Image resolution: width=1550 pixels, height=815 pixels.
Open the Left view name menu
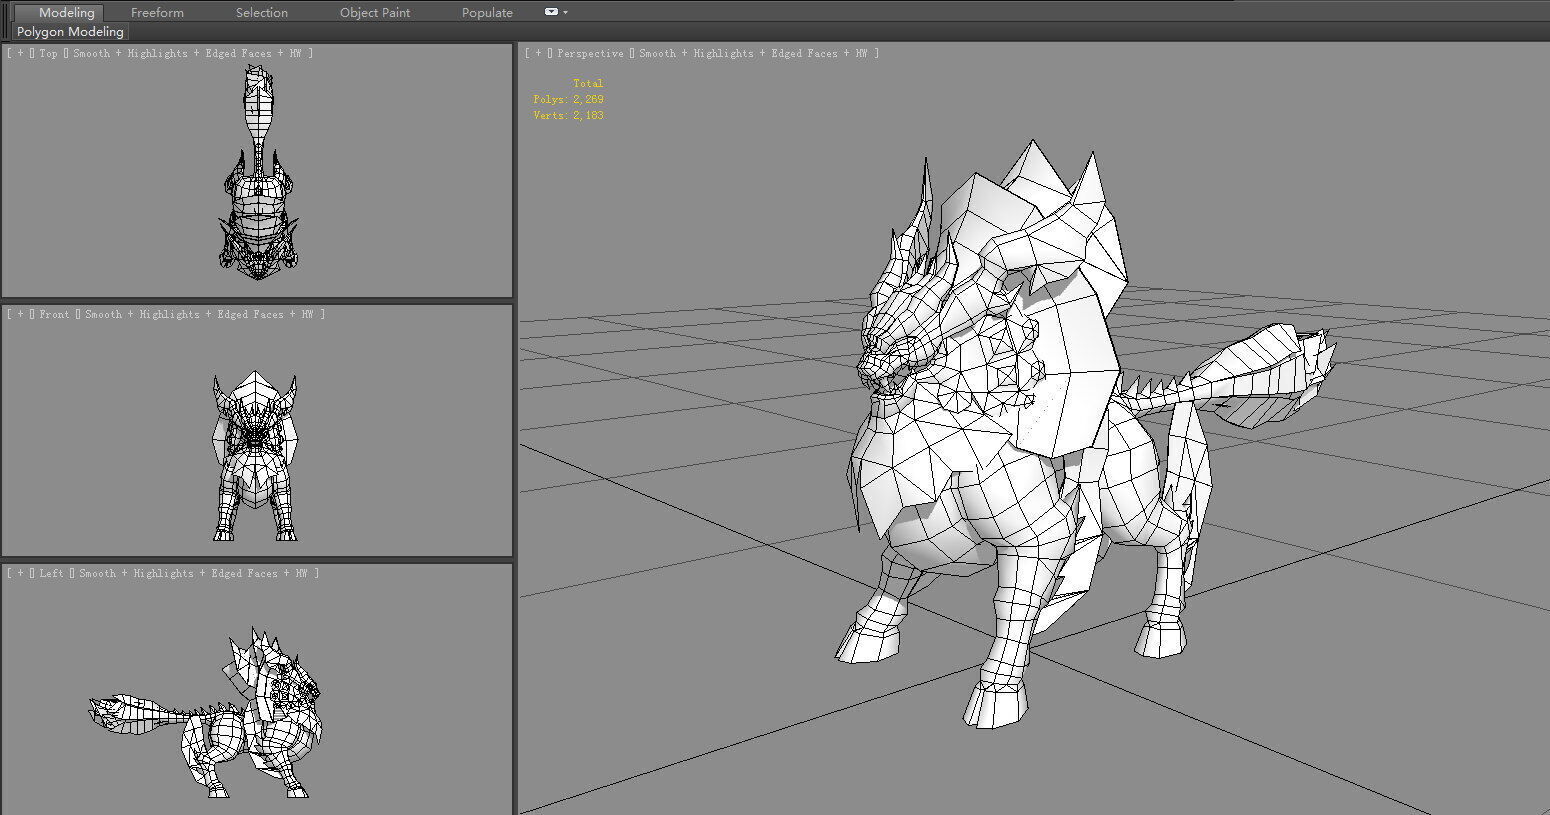click(x=51, y=573)
